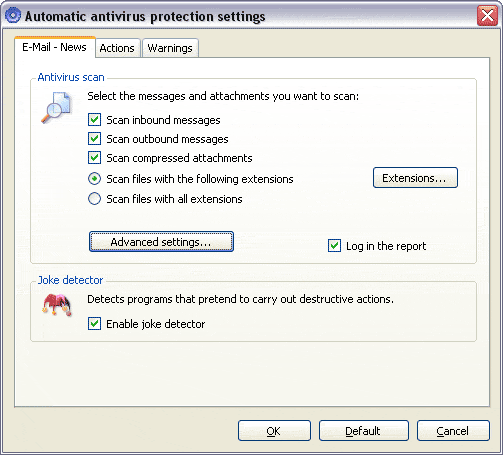Toggle Log in the report checkbox
The image size is (503, 455).
[334, 246]
